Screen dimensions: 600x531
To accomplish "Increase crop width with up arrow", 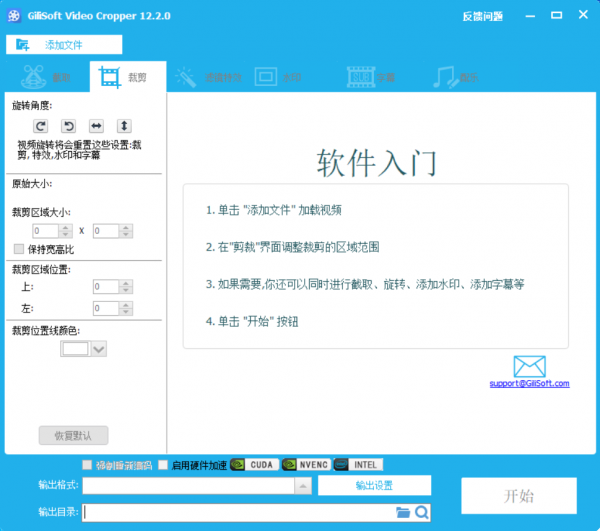I will [65, 227].
